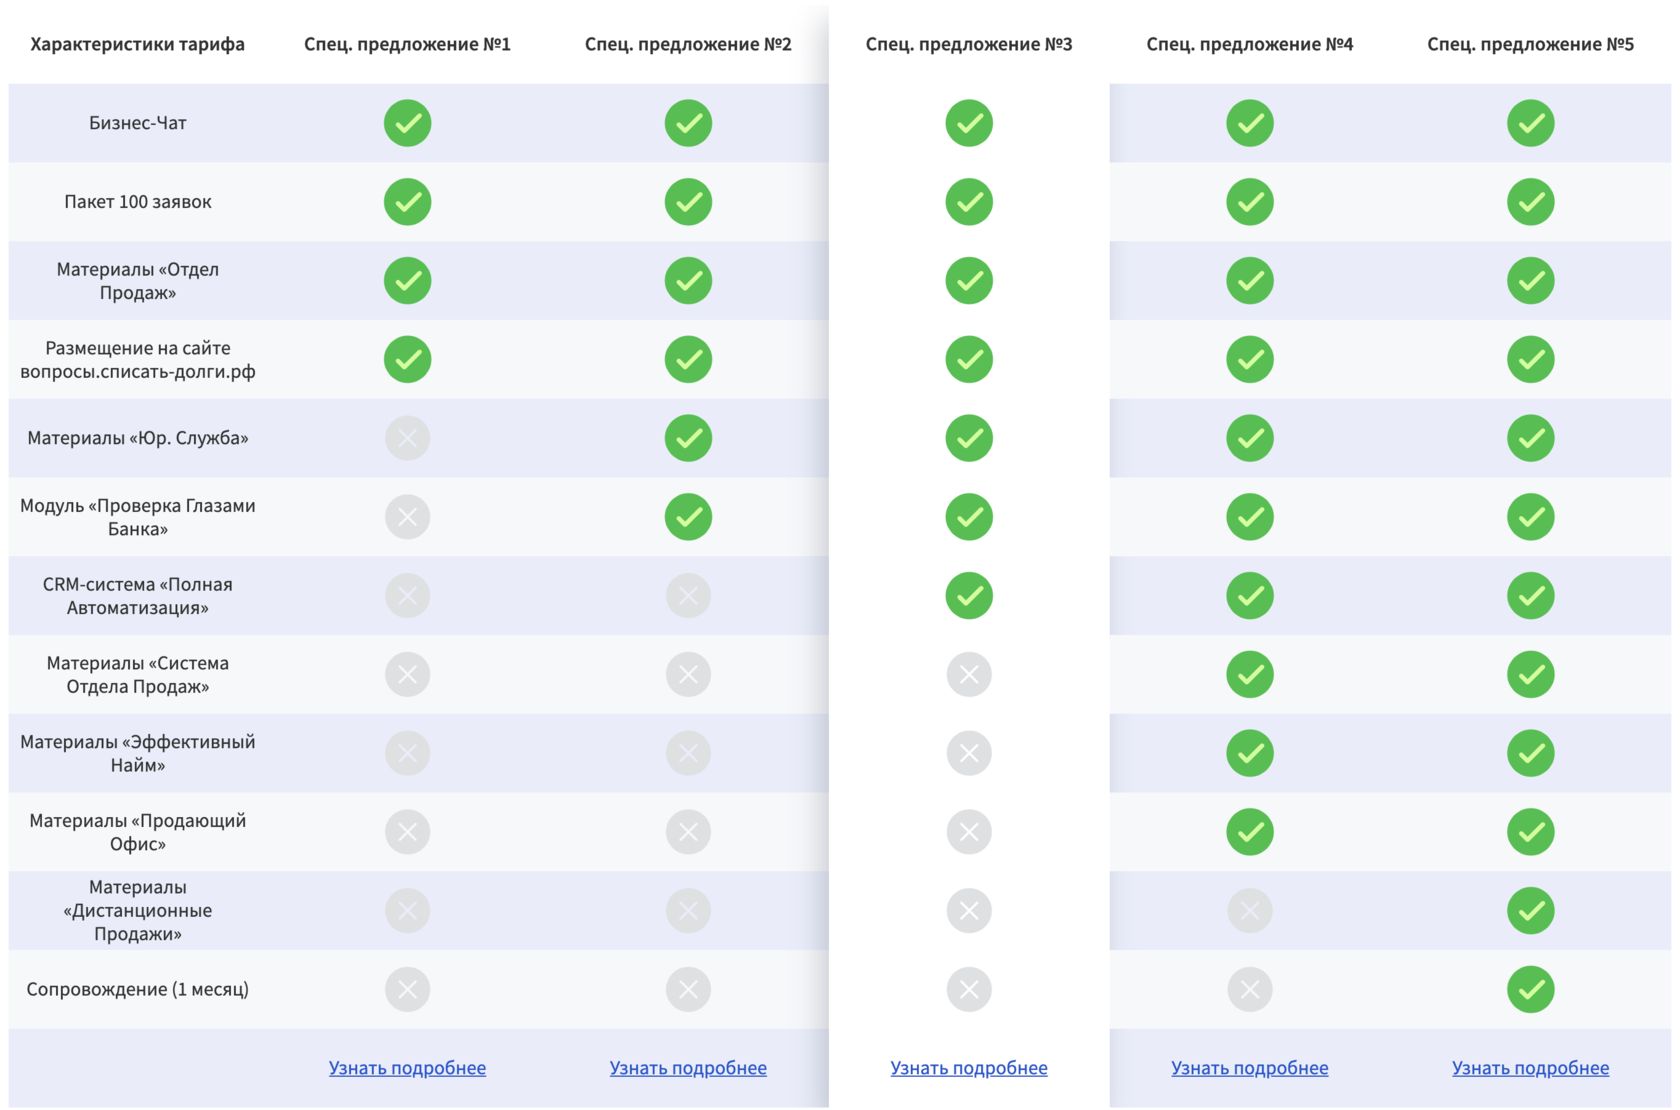This screenshot has width=1680, height=1110.
Task: Click the Сопровождение (1 месяц) row label
Action: tap(137, 989)
